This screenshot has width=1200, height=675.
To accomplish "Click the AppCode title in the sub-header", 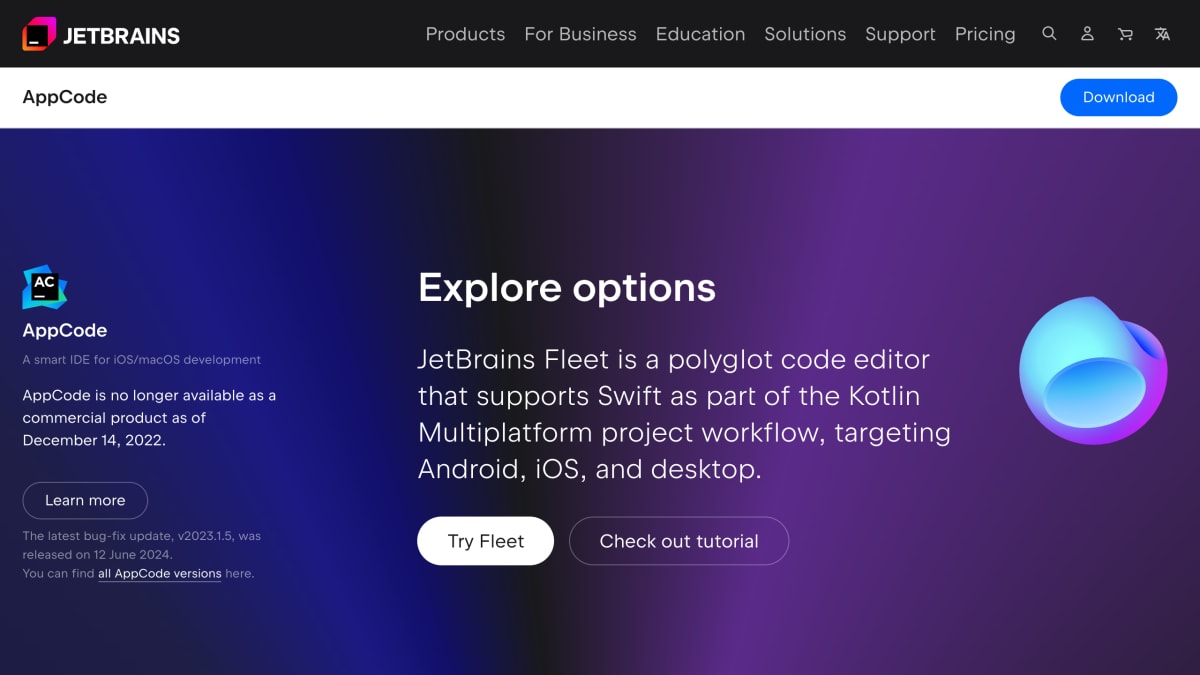I will [x=65, y=97].
